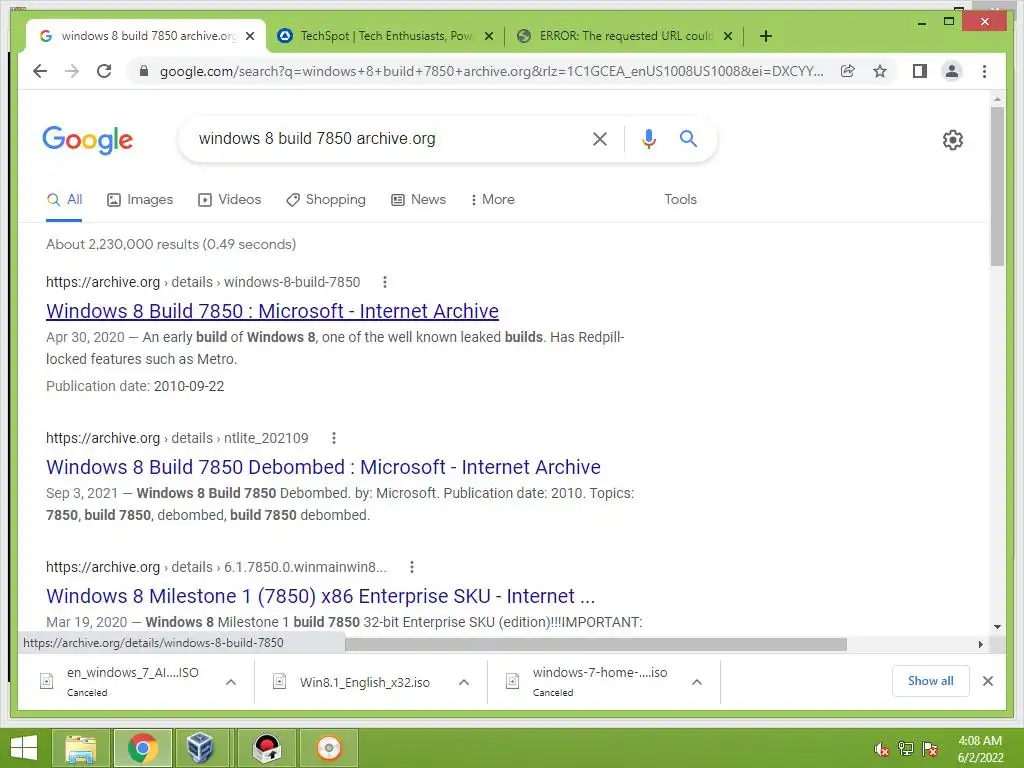Open Windows 8 Milestone 1 Enterprise link
This screenshot has width=1024, height=768.
pos(321,596)
